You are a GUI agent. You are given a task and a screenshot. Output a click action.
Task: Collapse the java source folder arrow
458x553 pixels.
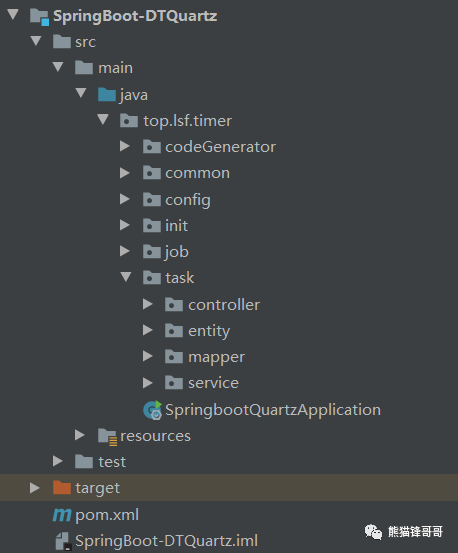coord(81,93)
